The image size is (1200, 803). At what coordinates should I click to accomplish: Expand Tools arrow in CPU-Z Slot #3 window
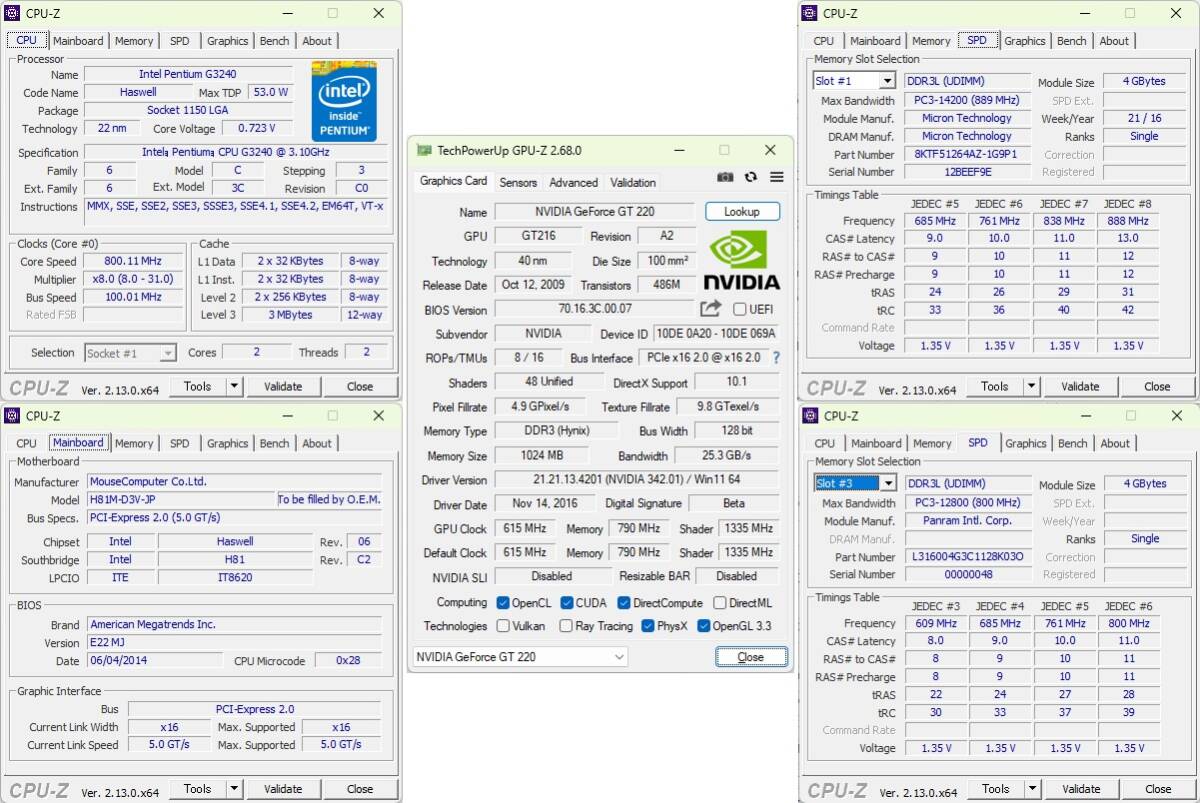[x=1031, y=789]
